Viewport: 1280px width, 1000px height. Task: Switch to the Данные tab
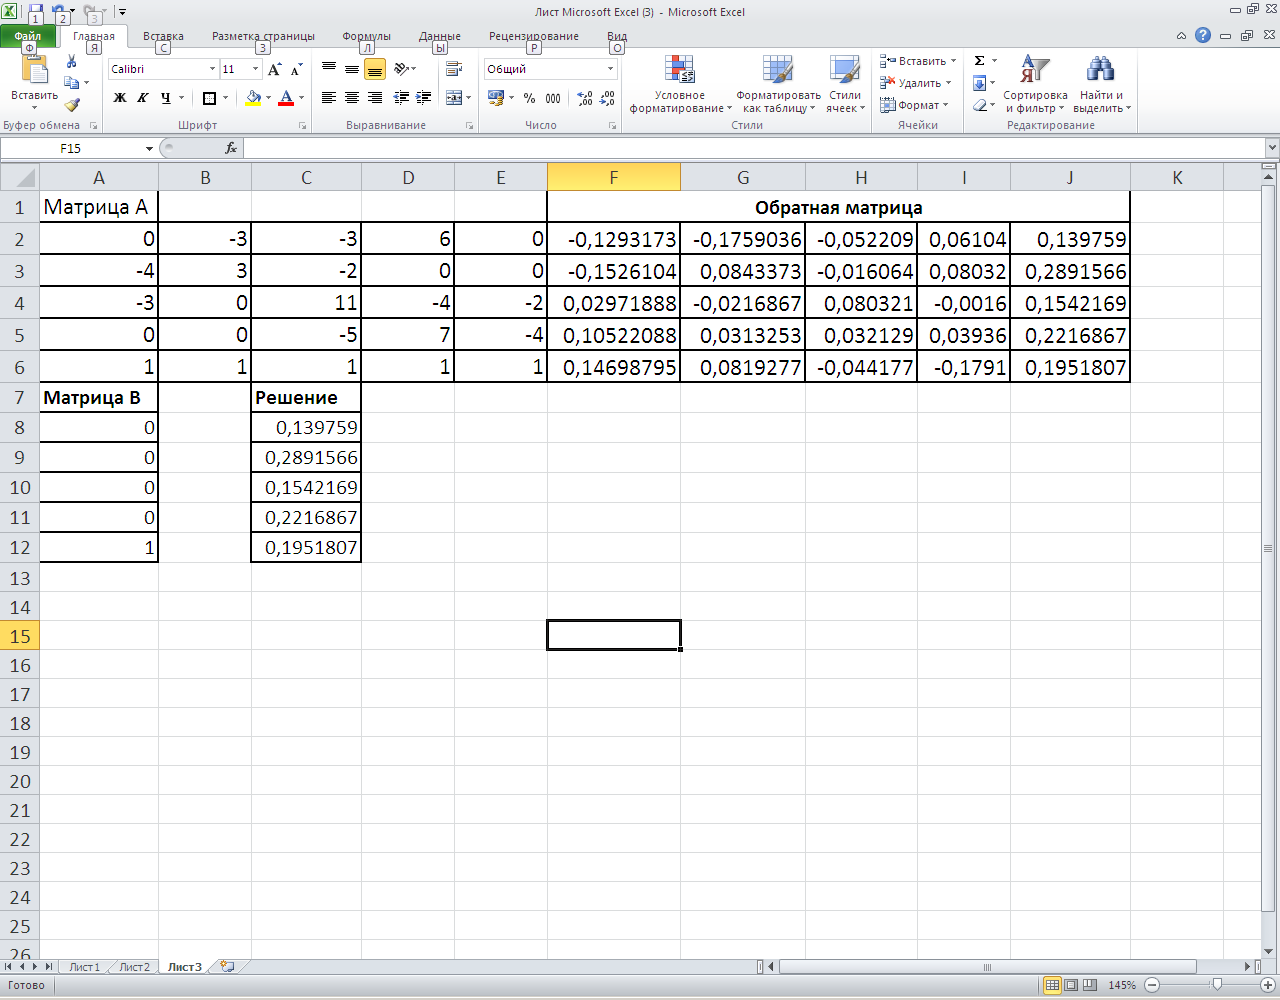tap(440, 36)
